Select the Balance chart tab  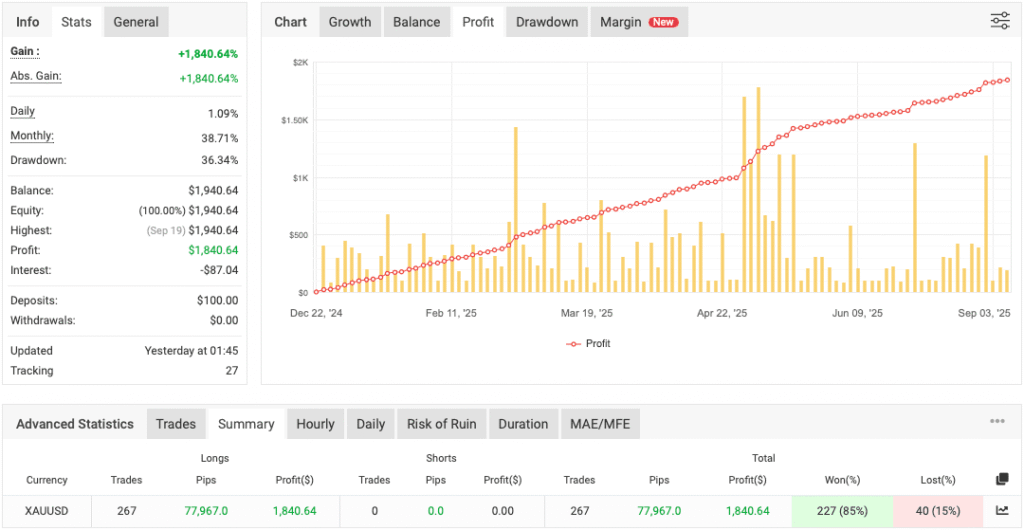(416, 22)
